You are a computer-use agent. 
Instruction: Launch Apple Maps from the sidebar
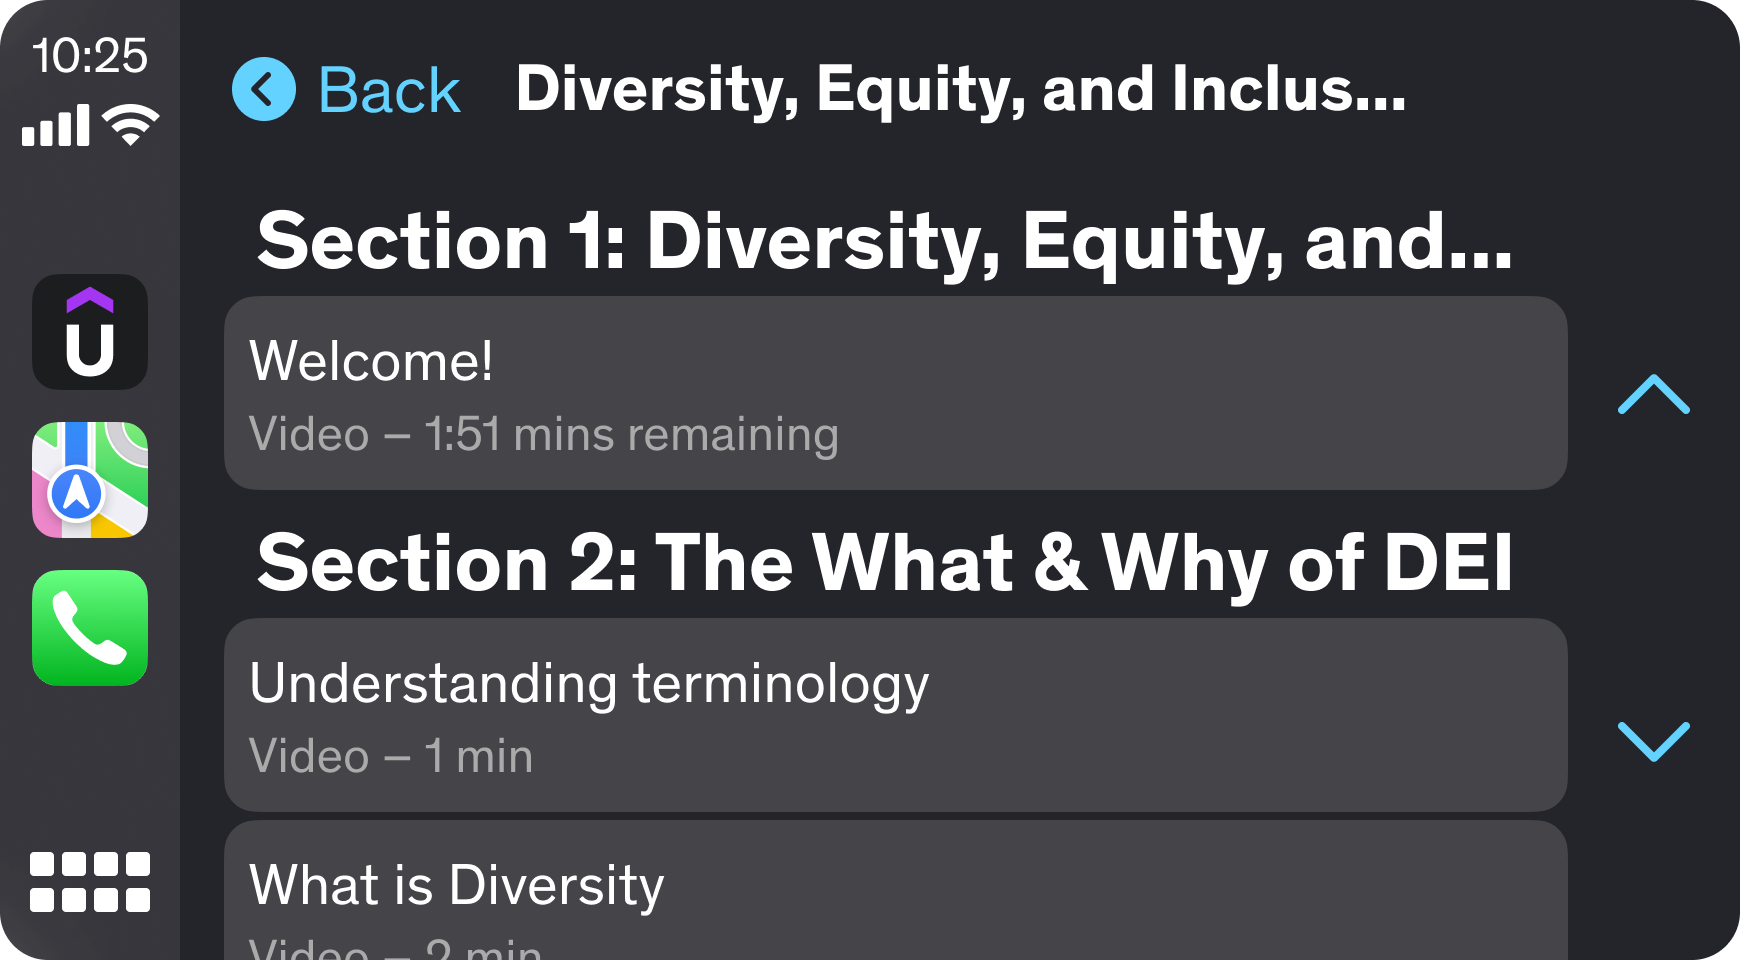90,480
